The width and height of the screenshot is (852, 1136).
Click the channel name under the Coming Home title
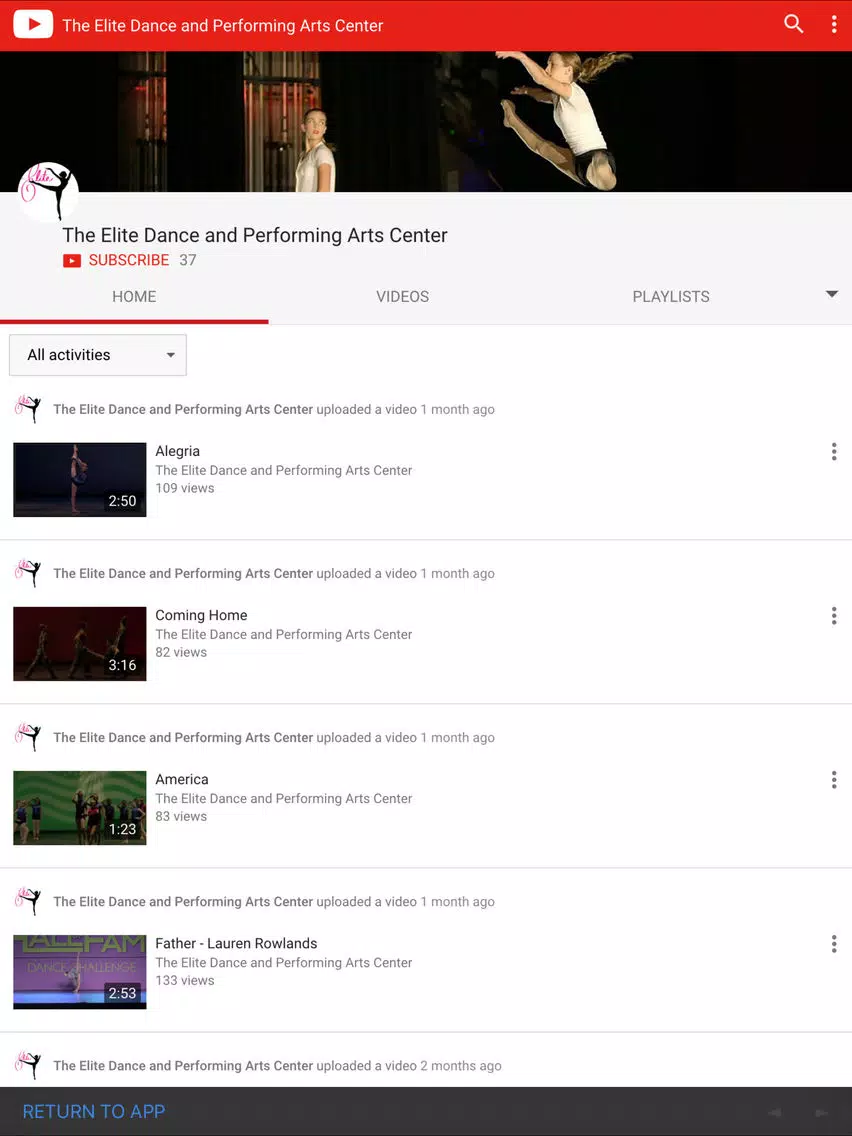click(x=284, y=635)
